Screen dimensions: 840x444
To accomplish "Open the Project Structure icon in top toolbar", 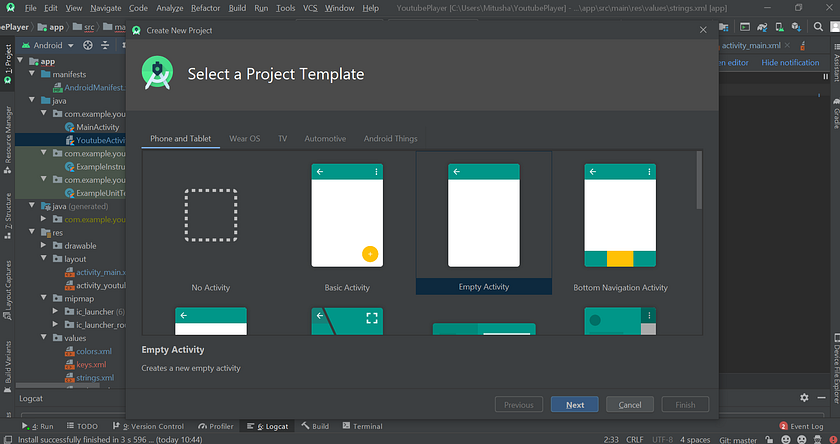I will click(x=724, y=27).
